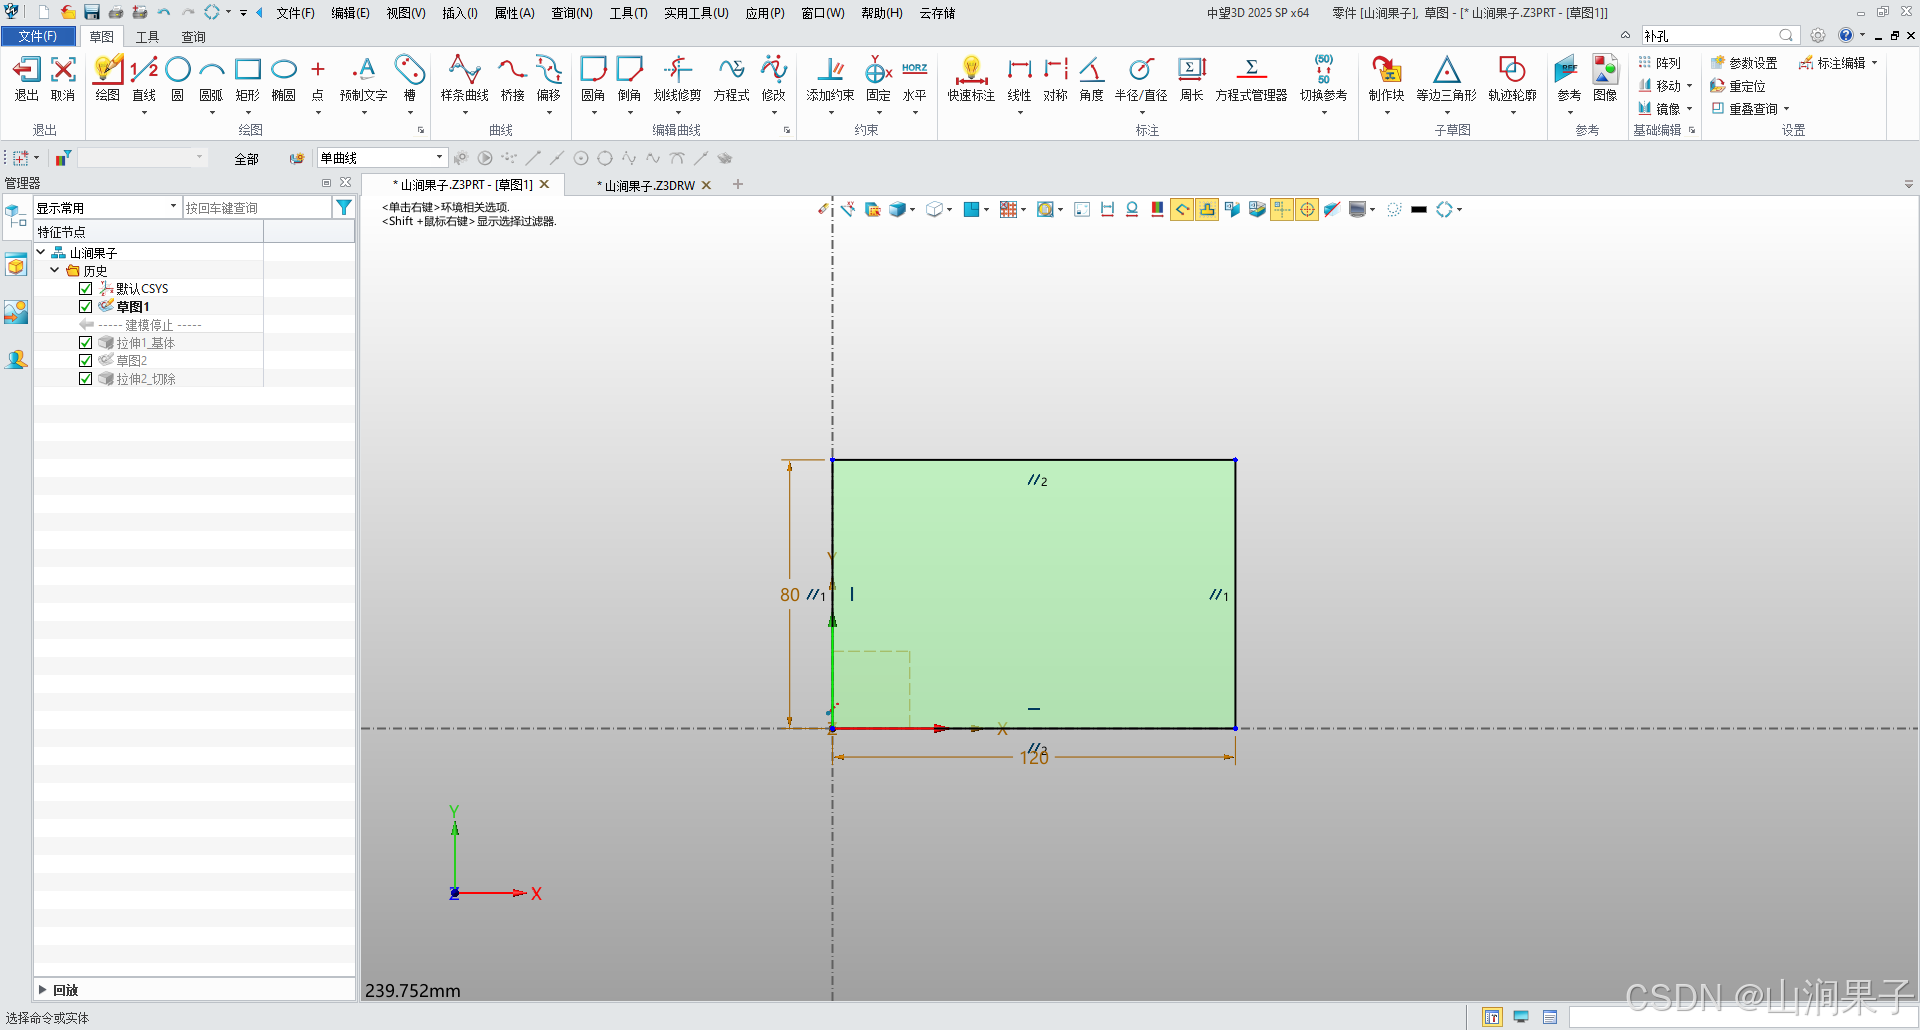Switch to the 查询 ribbon tab
The width and height of the screenshot is (1920, 1030).
pos(193,36)
